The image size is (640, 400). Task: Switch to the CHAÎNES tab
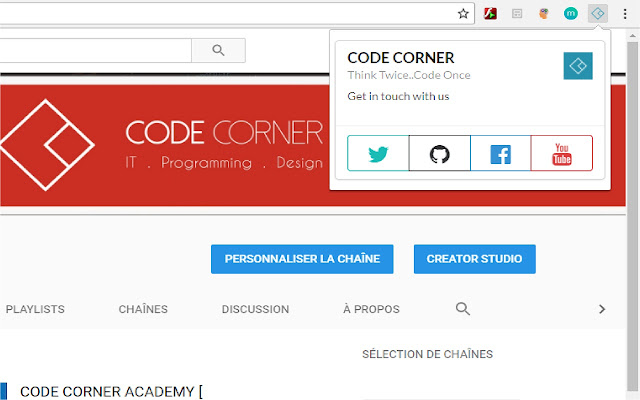click(x=143, y=309)
